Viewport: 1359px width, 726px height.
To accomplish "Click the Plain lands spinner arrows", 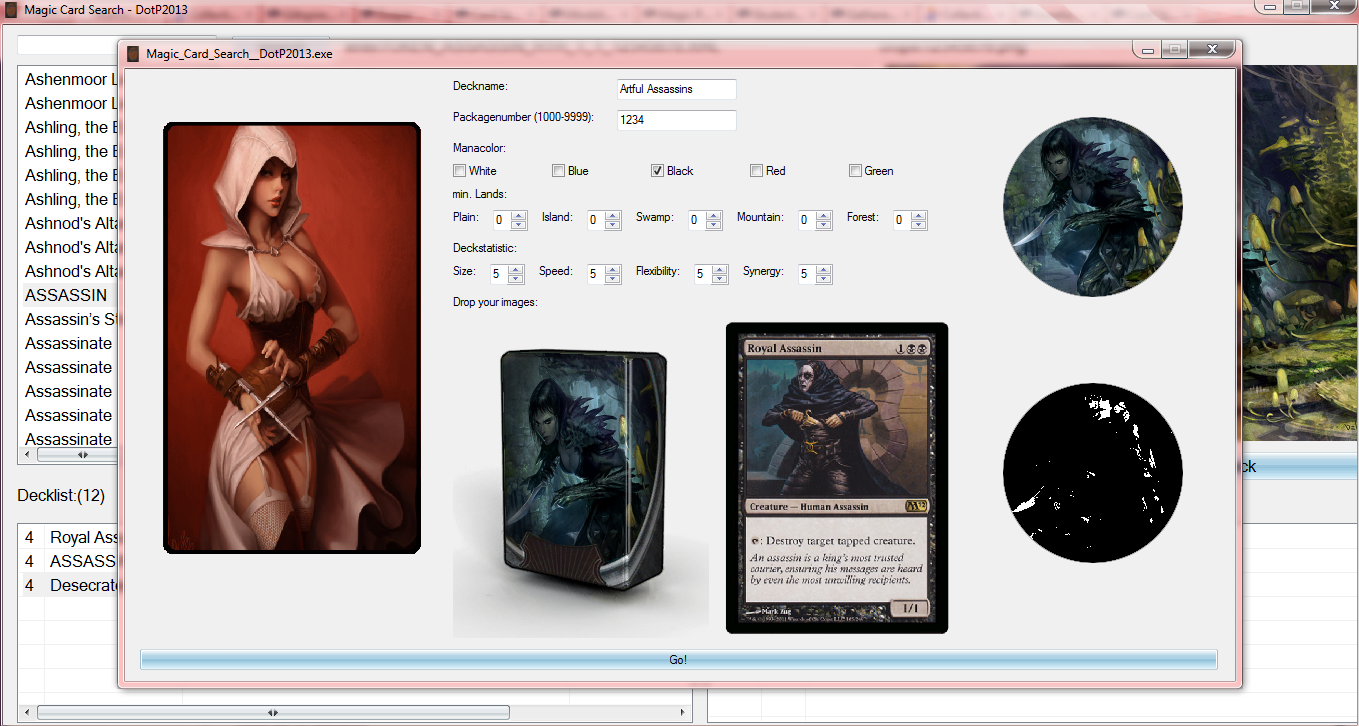I will coord(519,220).
